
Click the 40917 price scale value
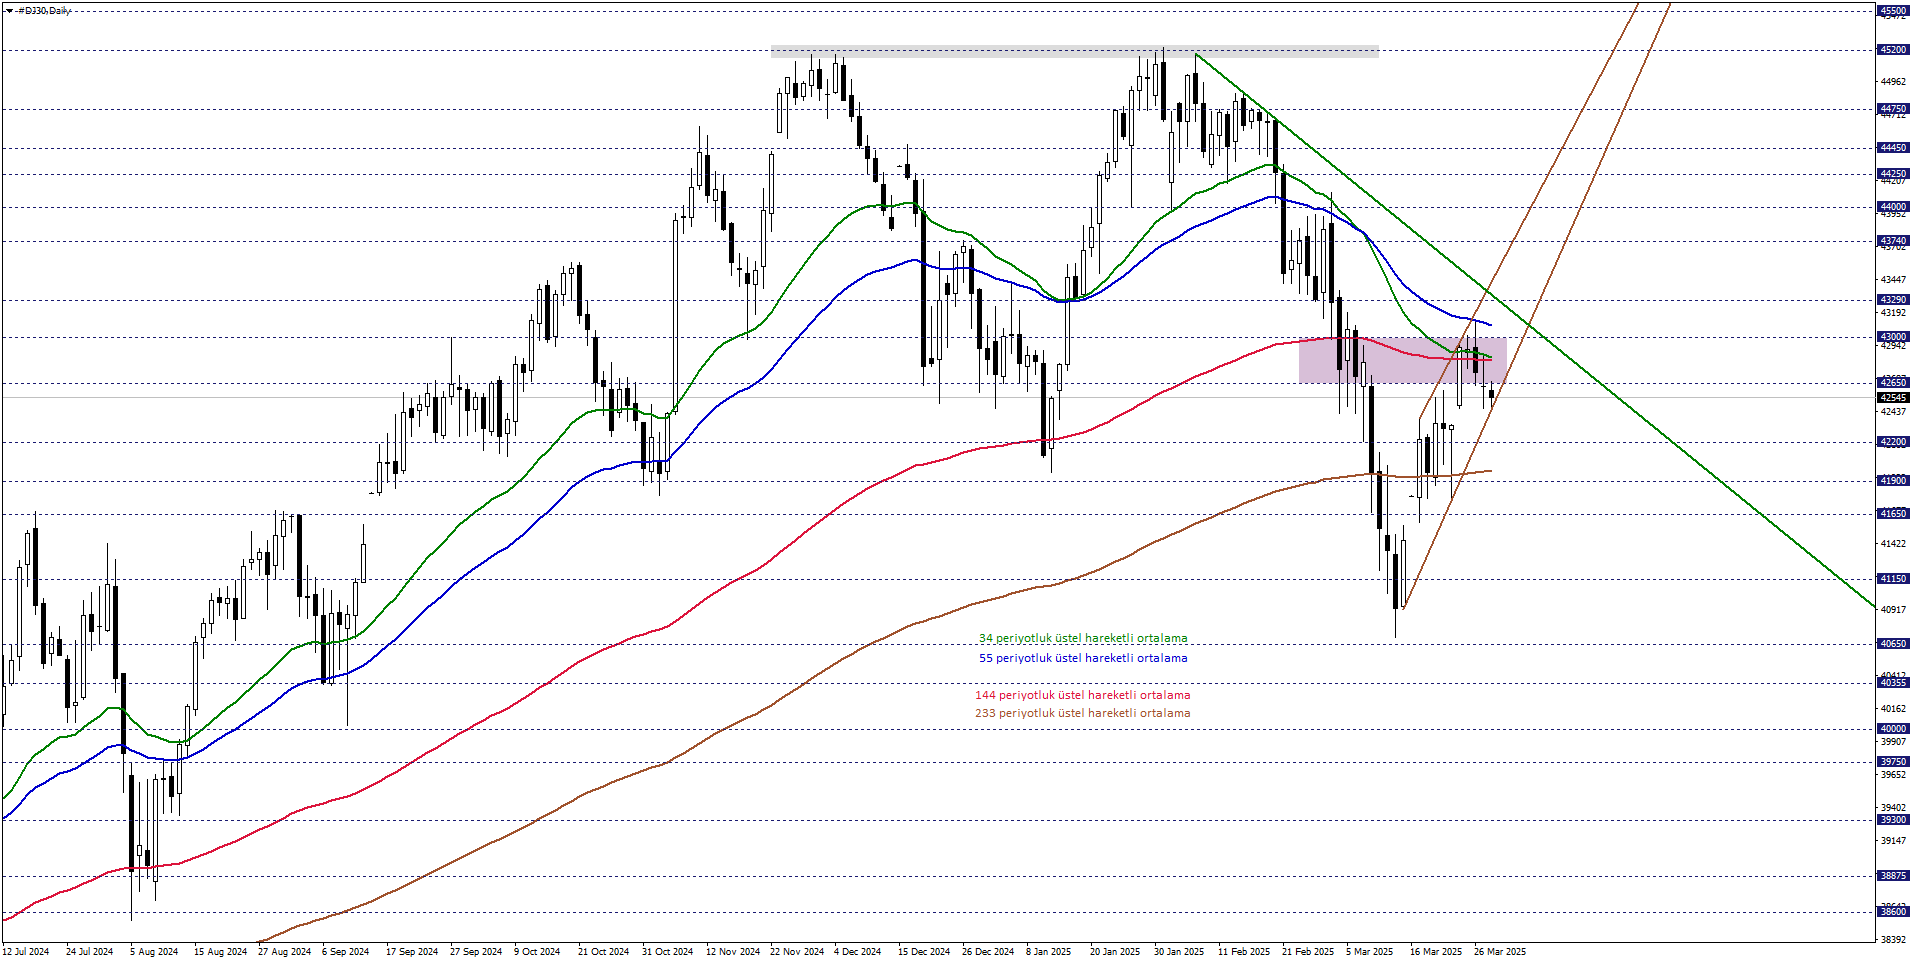[1893, 610]
